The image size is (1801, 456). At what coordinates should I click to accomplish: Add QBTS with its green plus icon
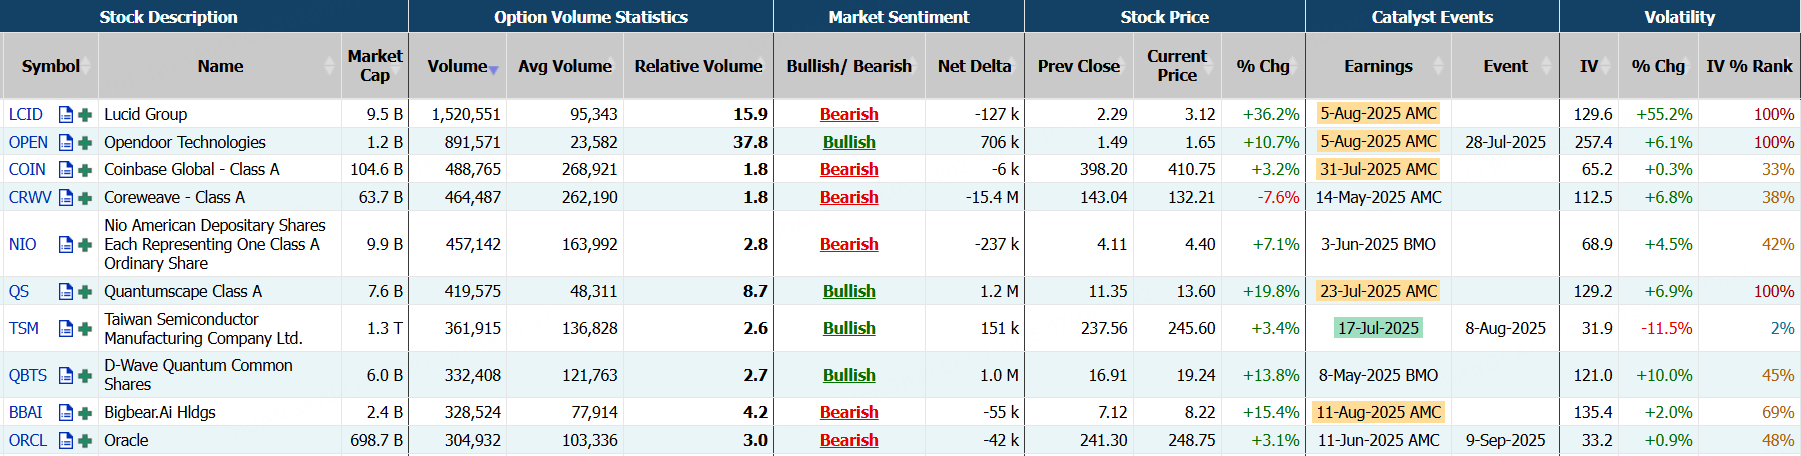click(x=85, y=376)
